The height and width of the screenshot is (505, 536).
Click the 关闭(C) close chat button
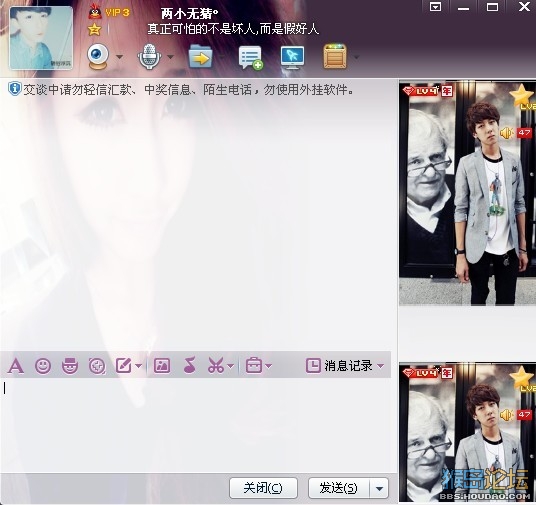(x=263, y=488)
